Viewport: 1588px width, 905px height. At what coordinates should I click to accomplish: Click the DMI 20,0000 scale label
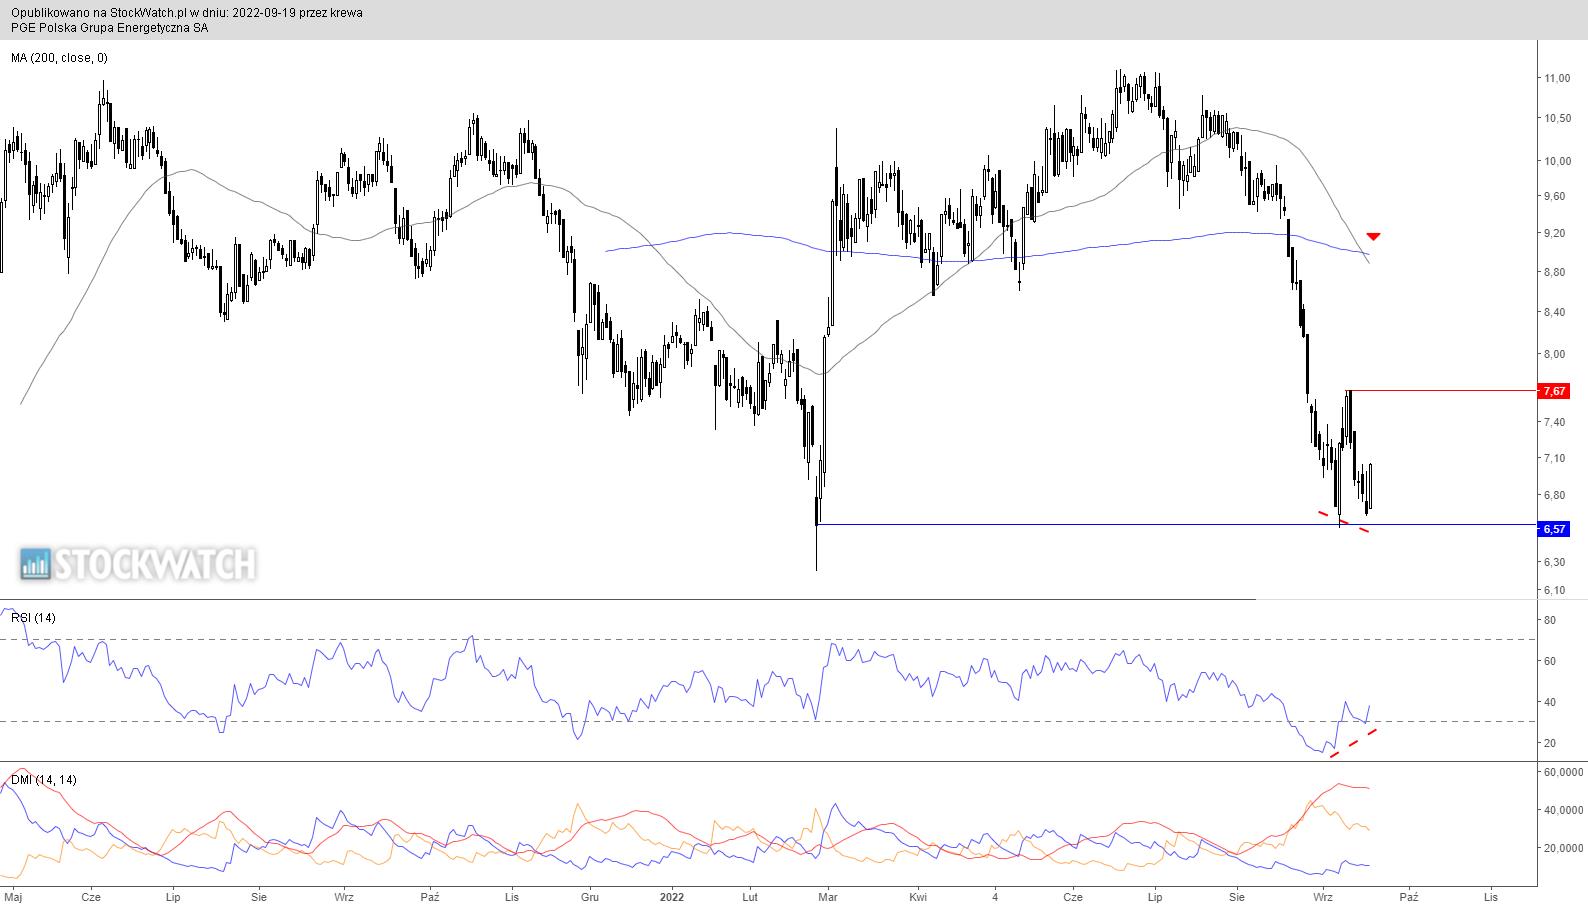1563,849
